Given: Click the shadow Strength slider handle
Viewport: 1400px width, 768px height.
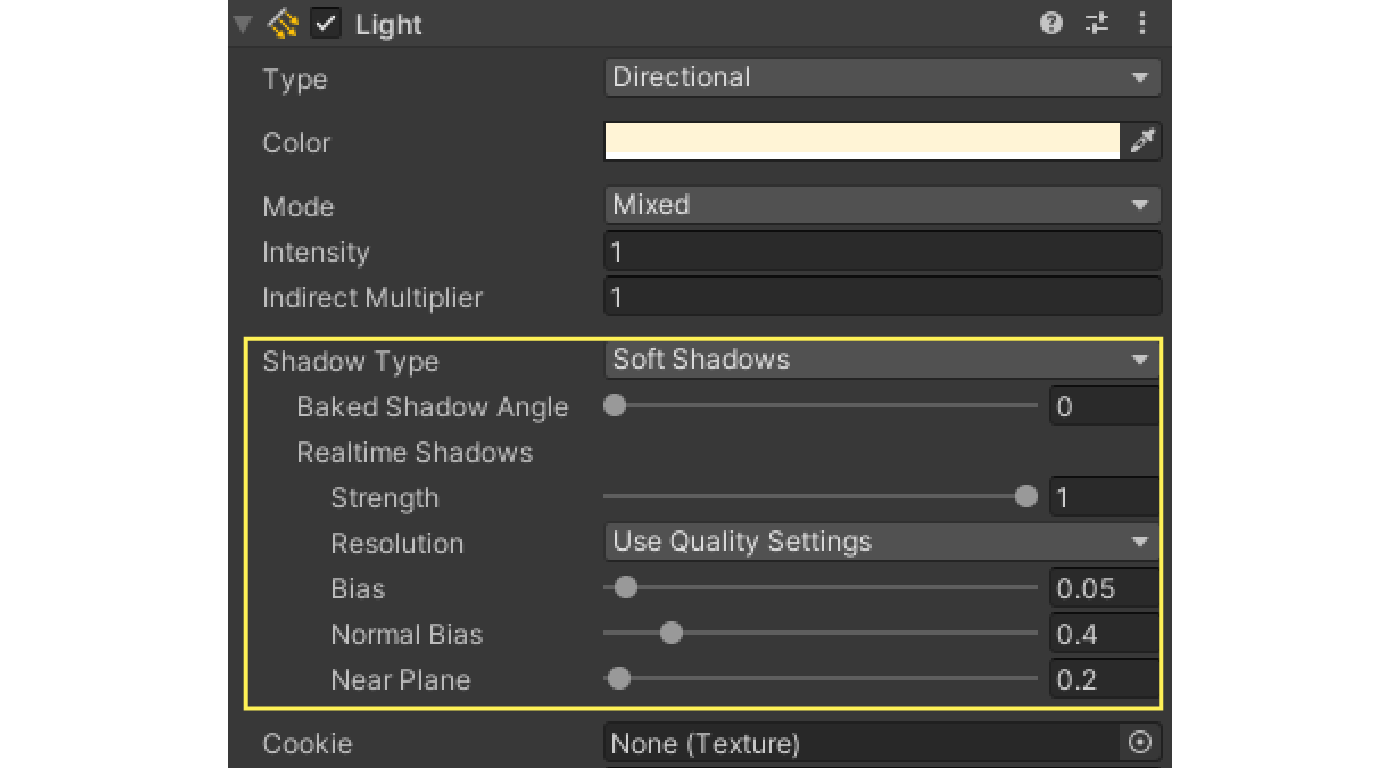Looking at the screenshot, I should (x=1026, y=496).
